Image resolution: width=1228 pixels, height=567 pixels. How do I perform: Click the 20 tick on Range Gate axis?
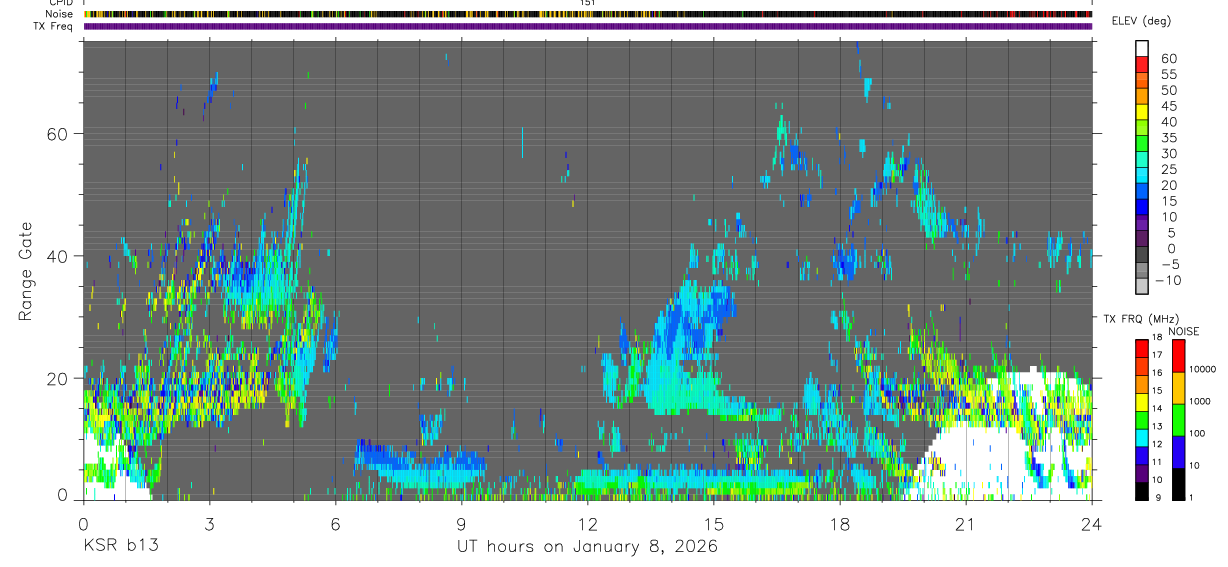(59, 379)
